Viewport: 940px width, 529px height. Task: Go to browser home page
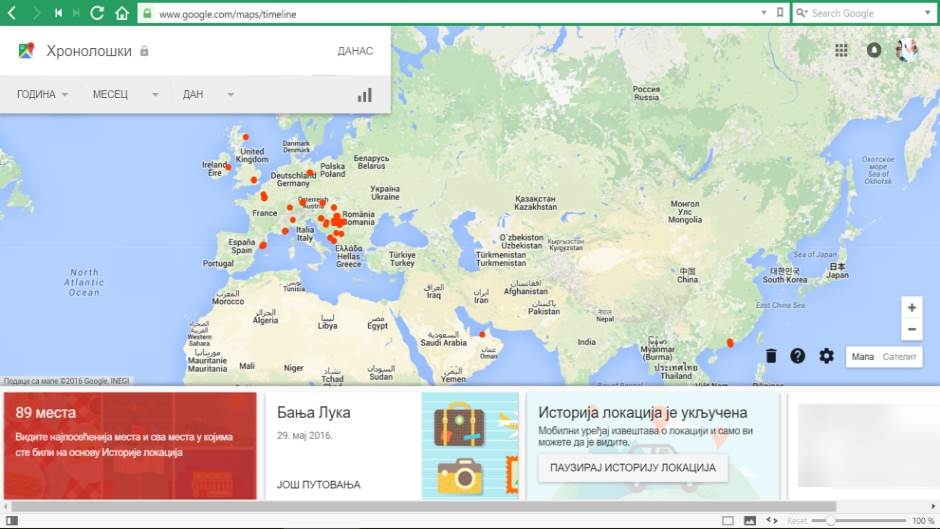(x=122, y=13)
